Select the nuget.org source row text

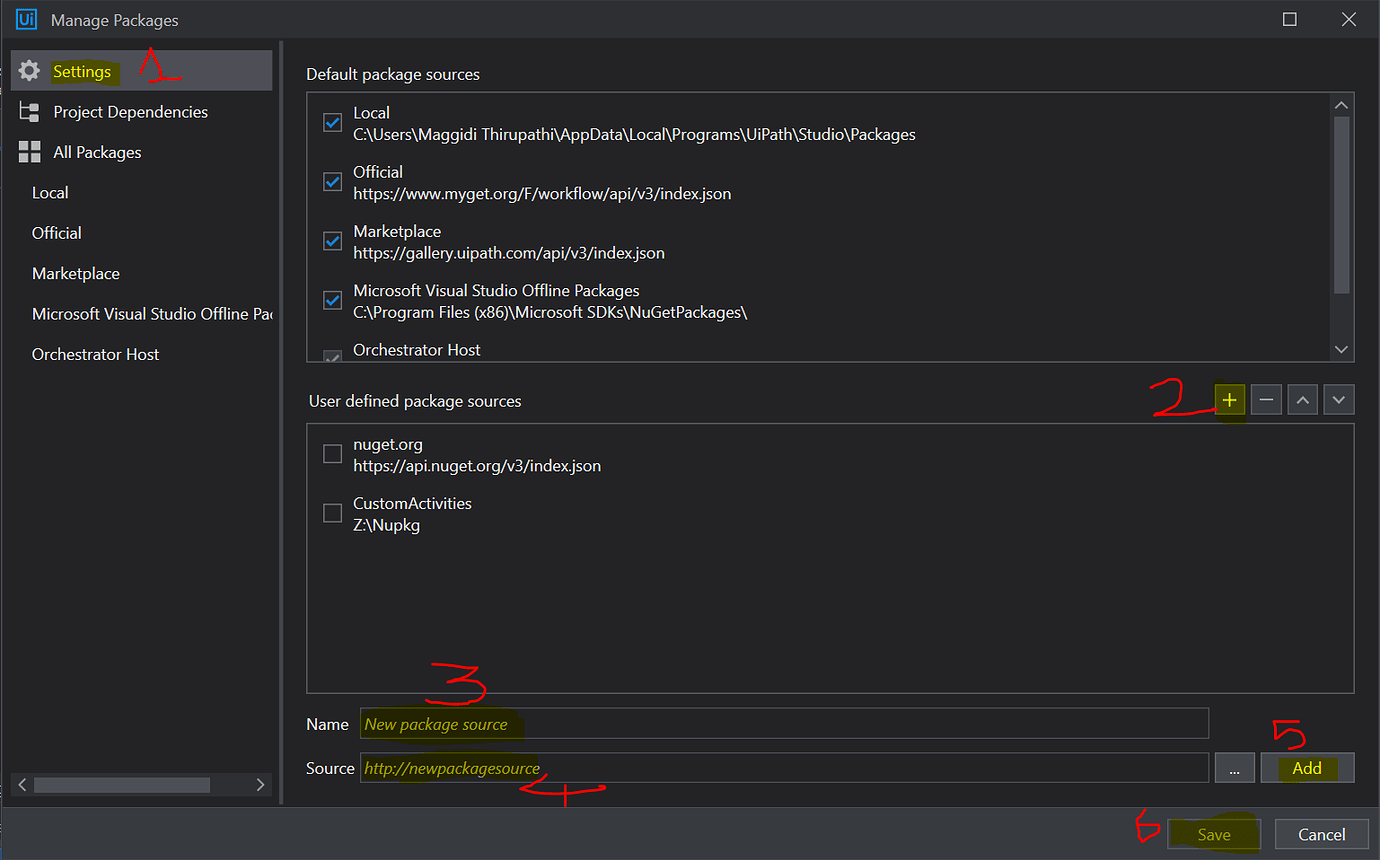tap(388, 444)
